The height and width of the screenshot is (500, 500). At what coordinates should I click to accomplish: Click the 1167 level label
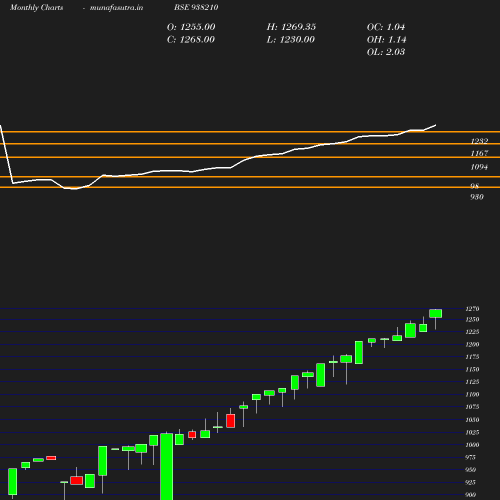click(x=479, y=153)
